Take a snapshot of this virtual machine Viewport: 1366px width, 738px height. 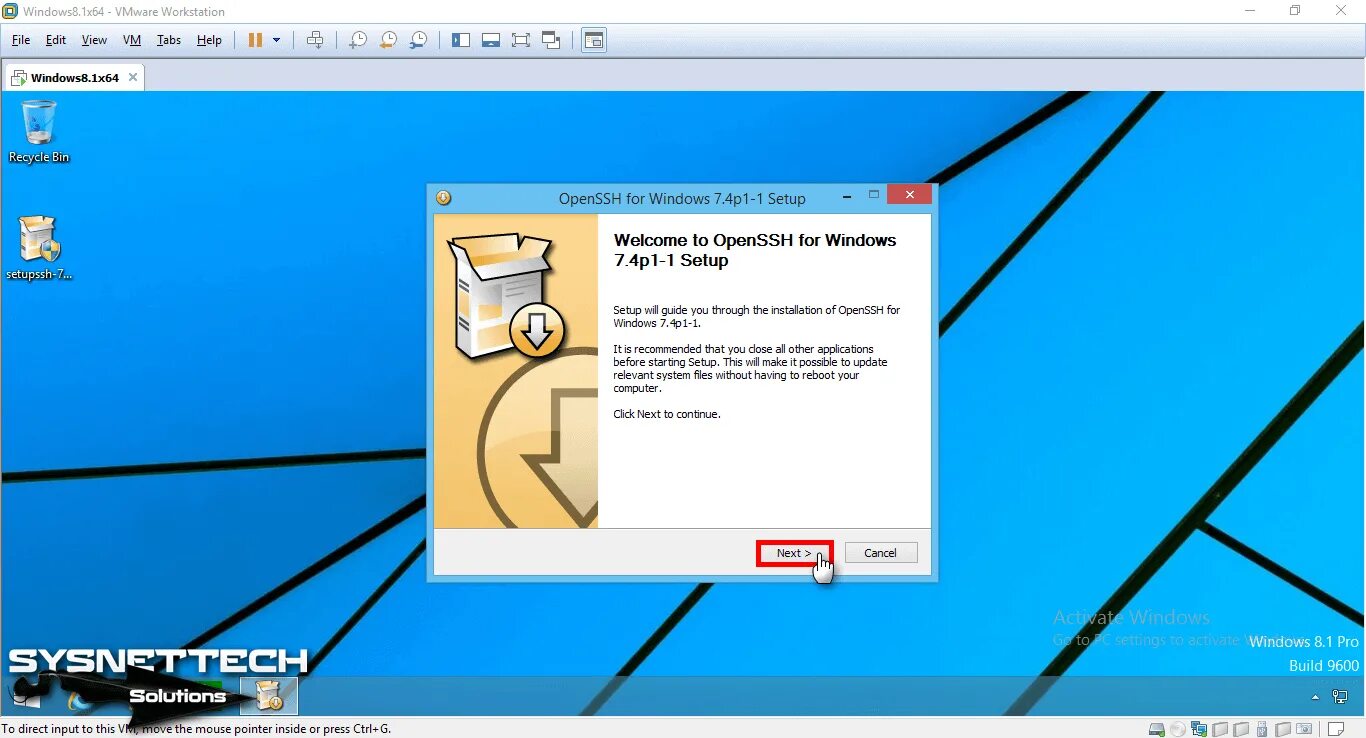[x=357, y=40]
